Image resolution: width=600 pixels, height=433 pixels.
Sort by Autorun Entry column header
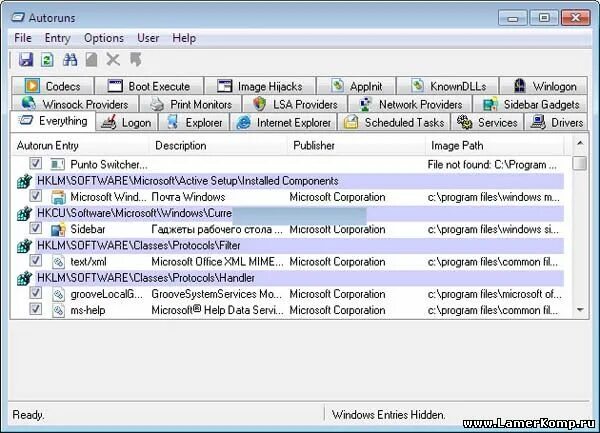80,145
